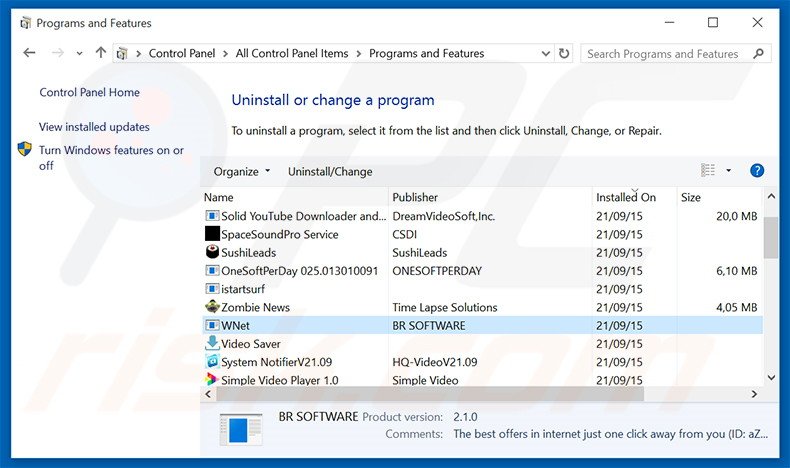Open help with the blue question mark
This screenshot has width=790, height=468.
[x=757, y=171]
